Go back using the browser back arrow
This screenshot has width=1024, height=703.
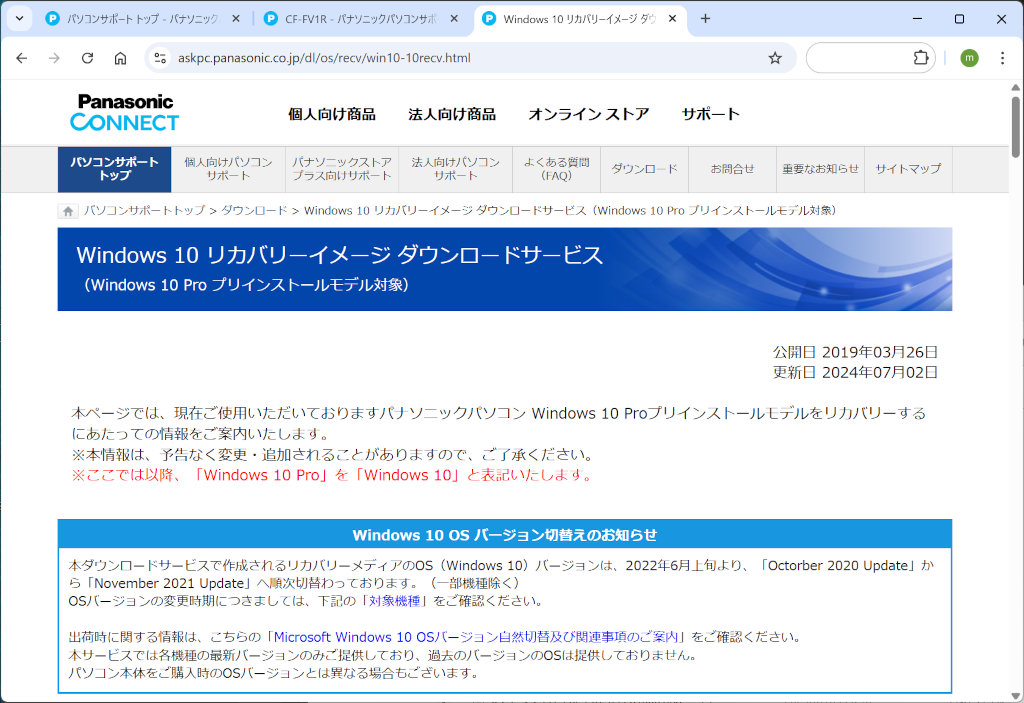point(22,58)
